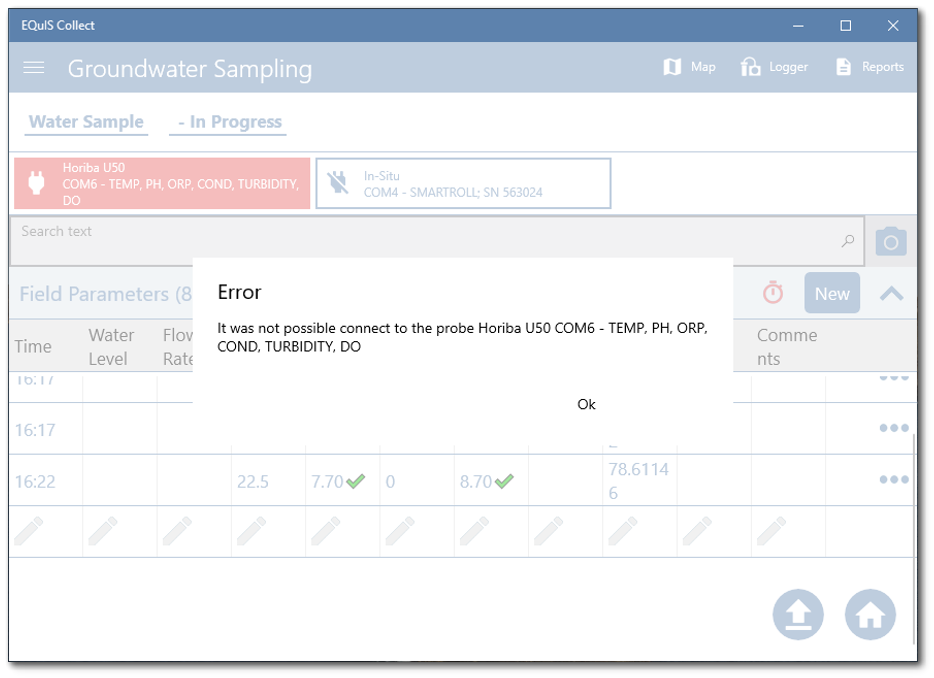The height and width of the screenshot is (678, 934).
Task: Click the Horiba U50 plug icon
Action: 36,183
